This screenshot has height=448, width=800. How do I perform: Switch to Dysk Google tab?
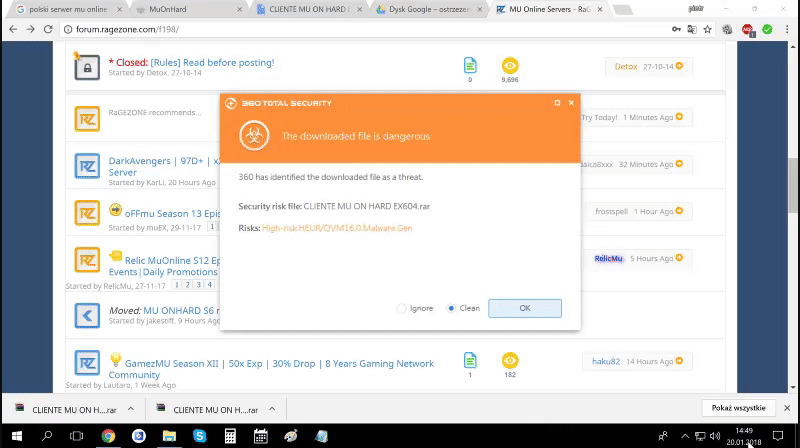point(429,9)
